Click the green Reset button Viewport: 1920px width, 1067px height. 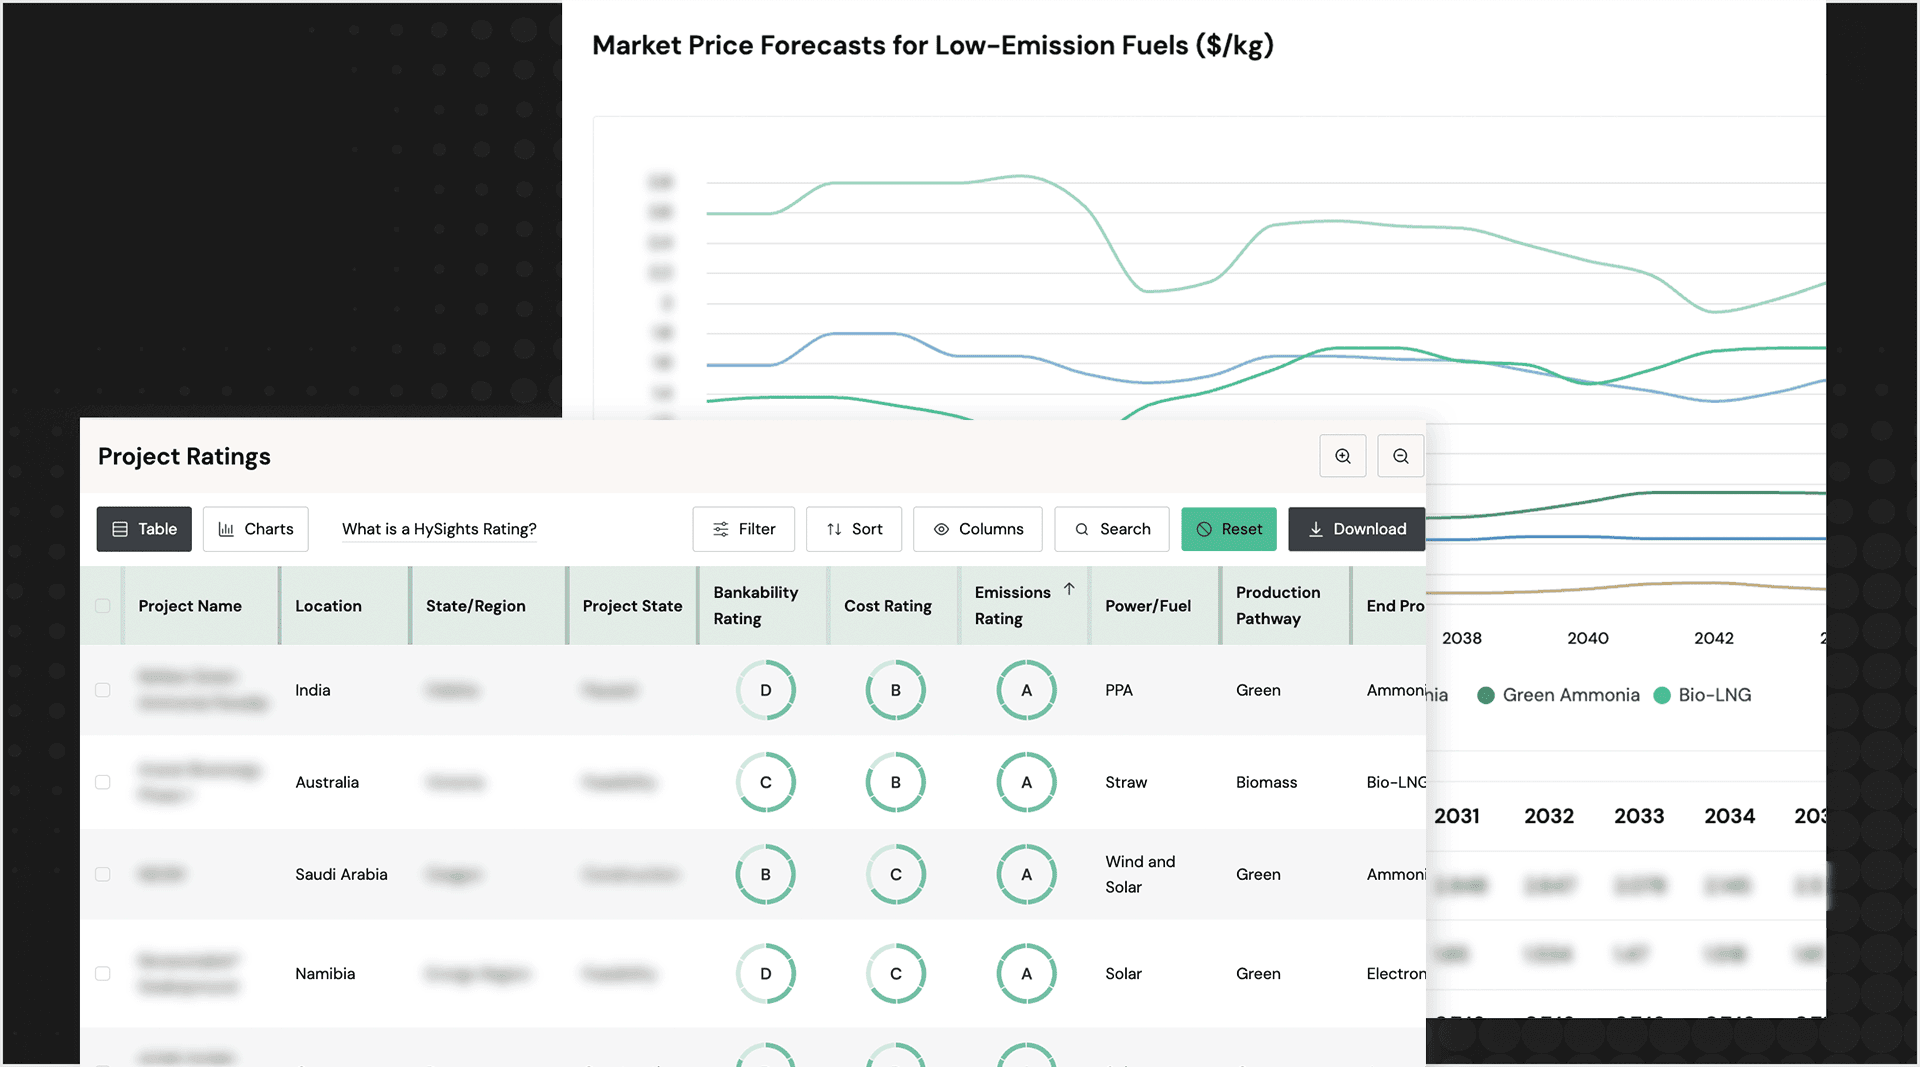[1229, 529]
